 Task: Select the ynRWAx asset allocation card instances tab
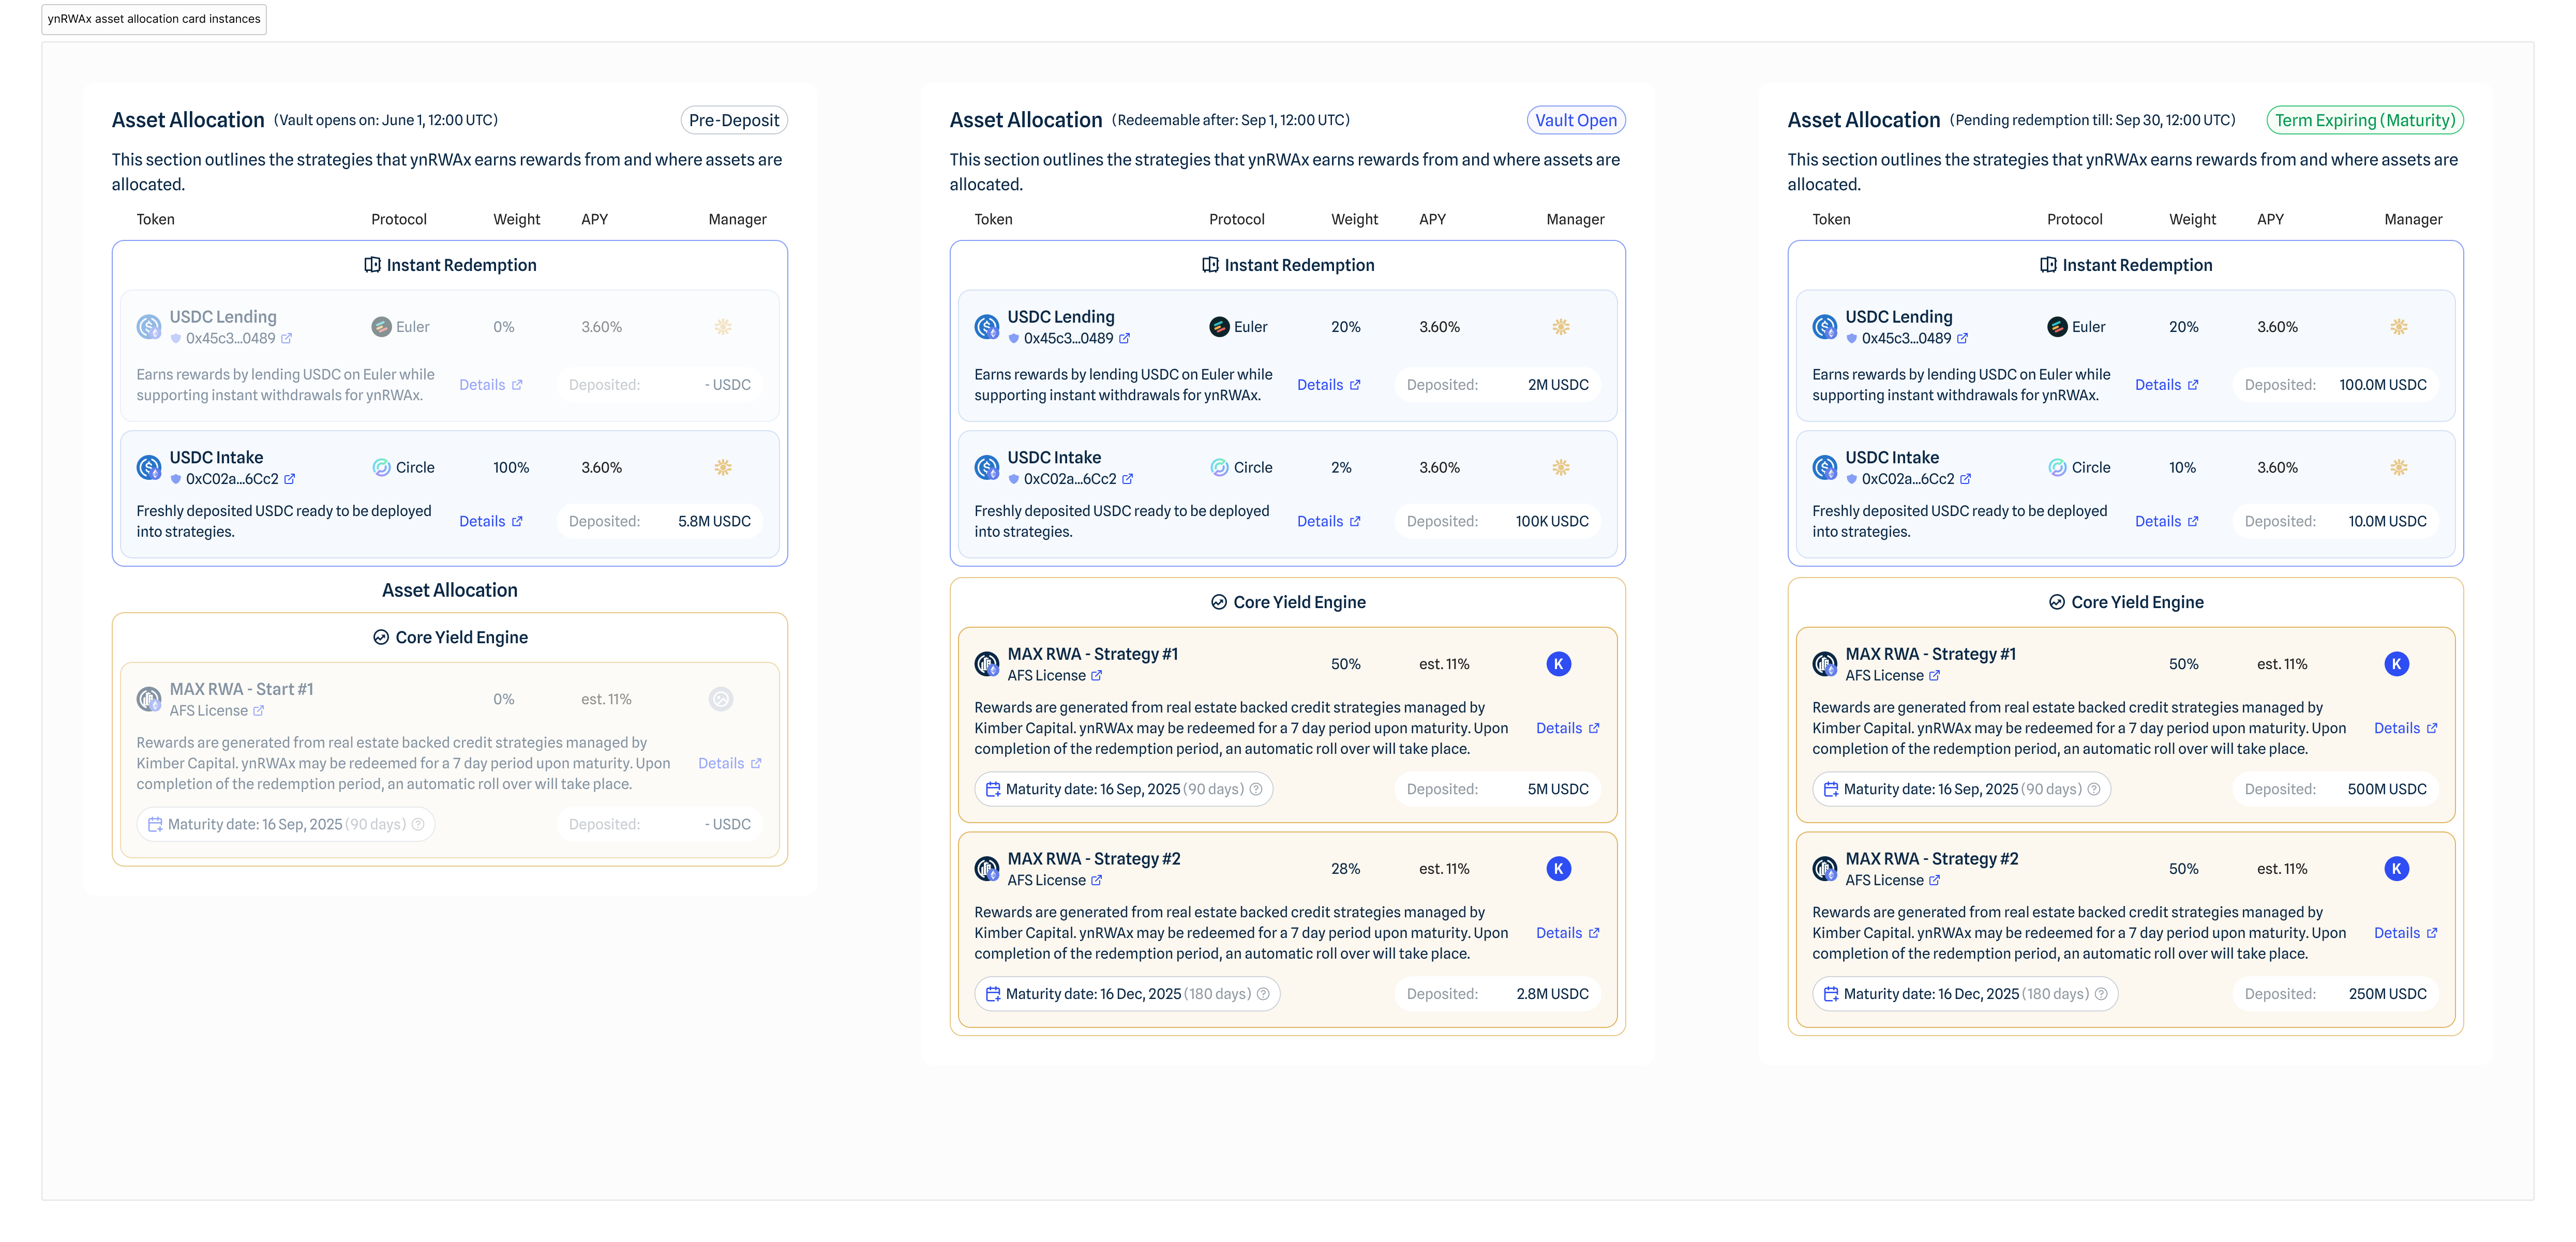[x=154, y=19]
